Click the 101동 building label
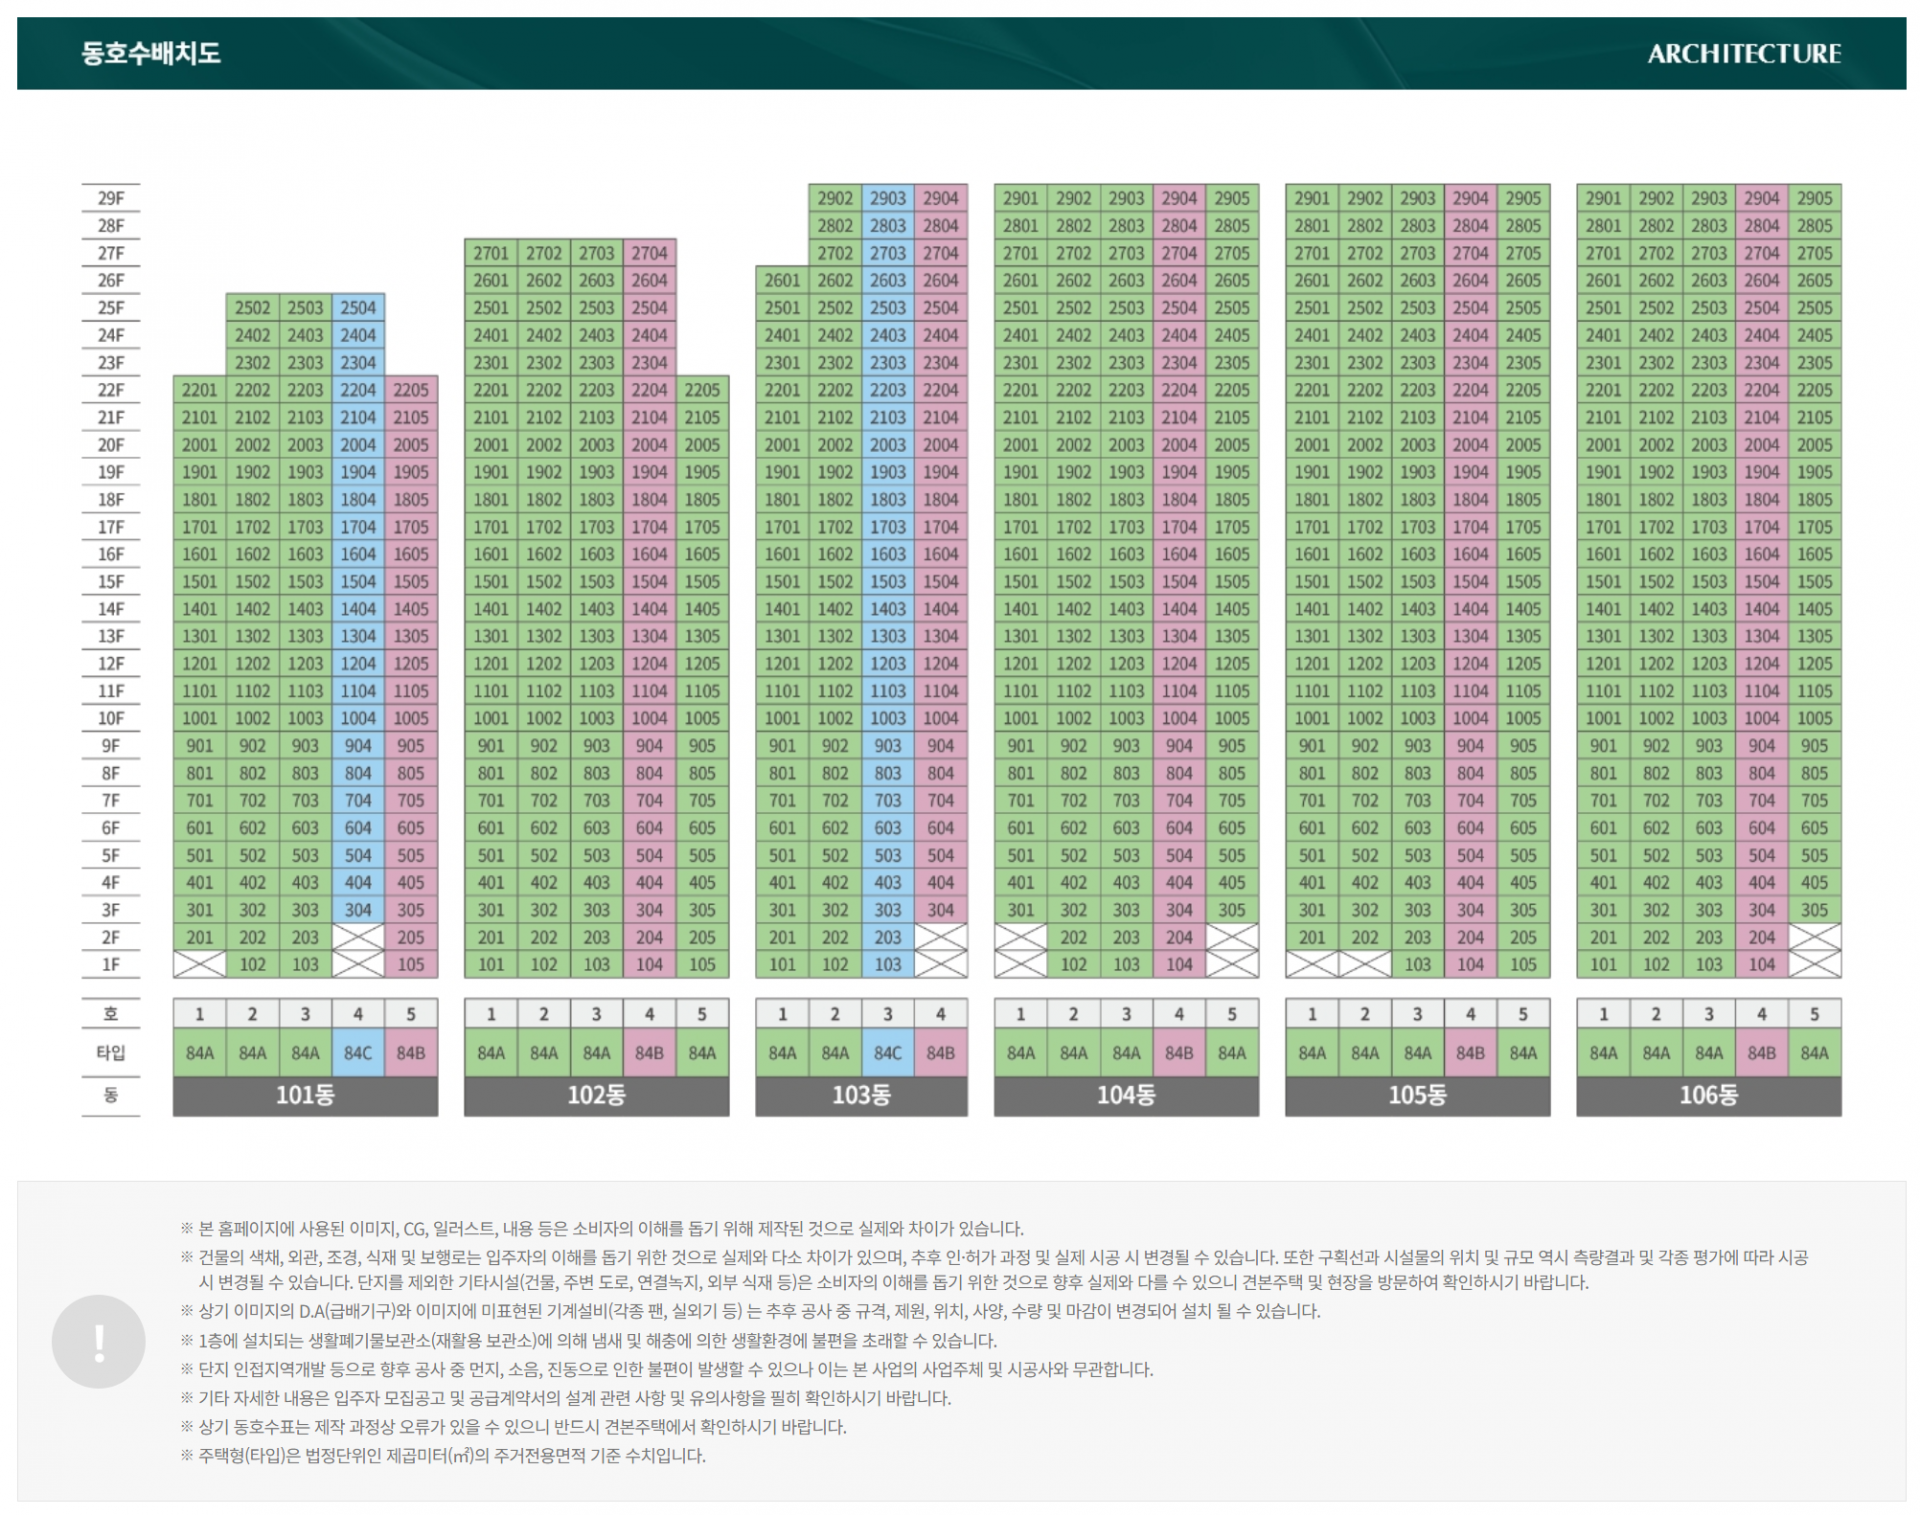Viewport: 1920px width, 1515px height. tap(305, 1095)
